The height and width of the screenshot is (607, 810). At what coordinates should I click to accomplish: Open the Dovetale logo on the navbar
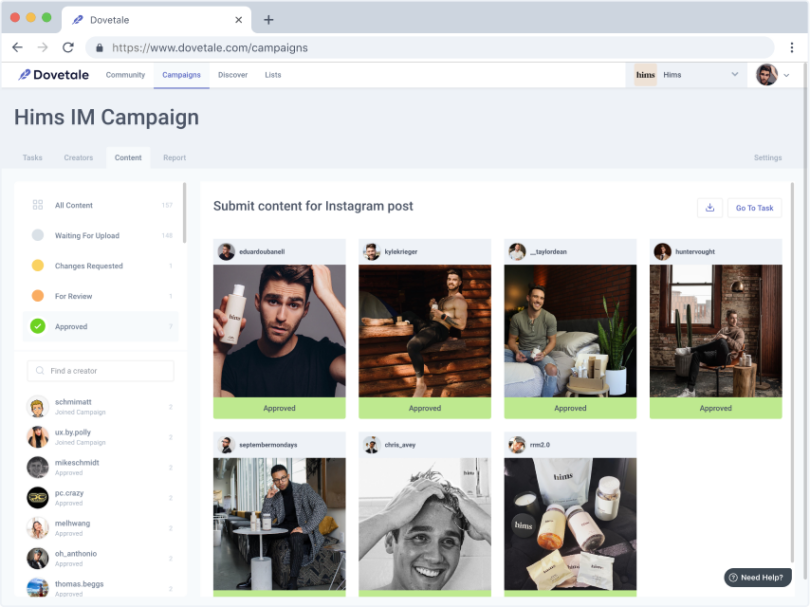(52, 74)
